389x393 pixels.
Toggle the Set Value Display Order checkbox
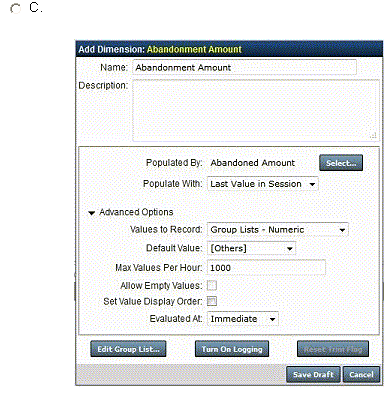tap(212, 301)
